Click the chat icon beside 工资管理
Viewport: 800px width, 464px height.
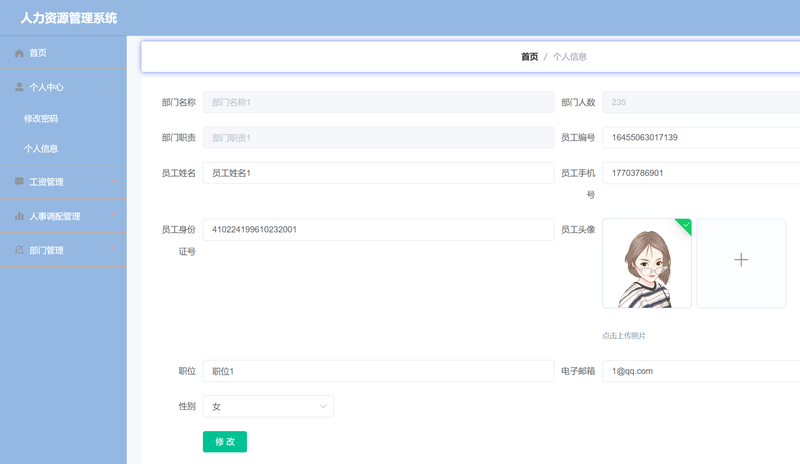[19, 182]
